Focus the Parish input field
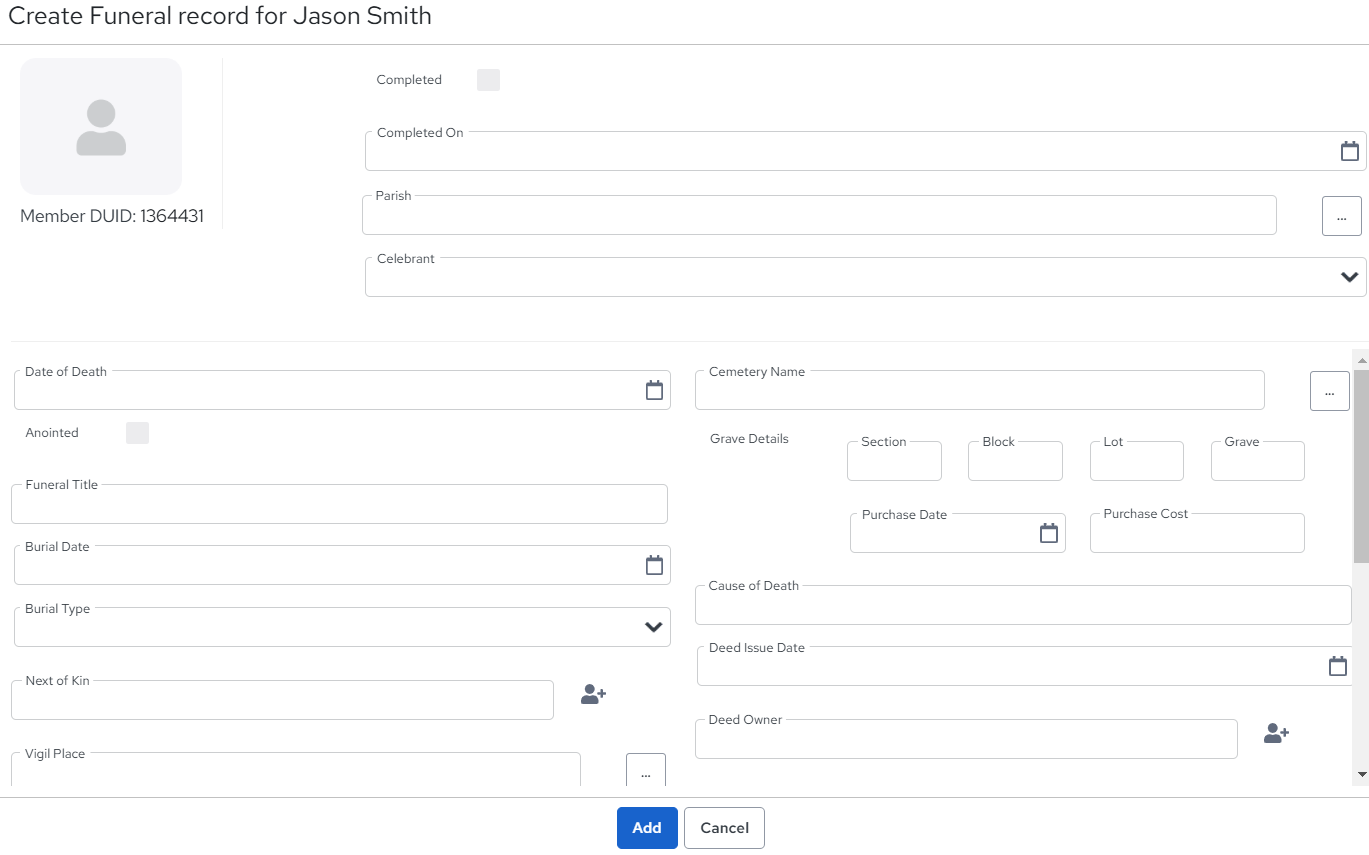 point(819,215)
